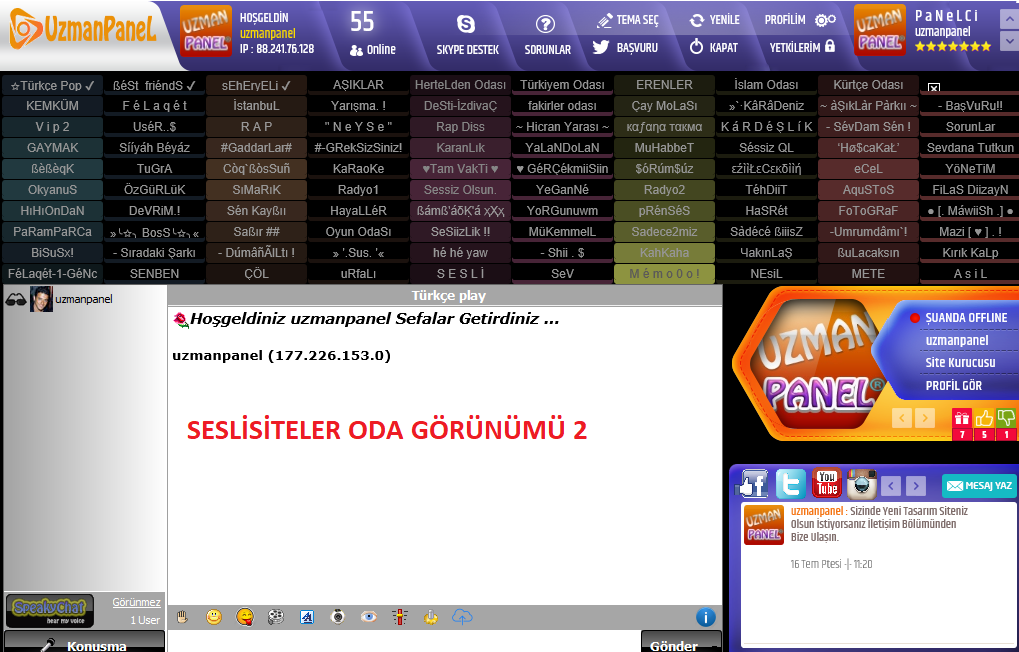Click the cloud upload icon
This screenshot has width=1019, height=652.
tap(462, 617)
